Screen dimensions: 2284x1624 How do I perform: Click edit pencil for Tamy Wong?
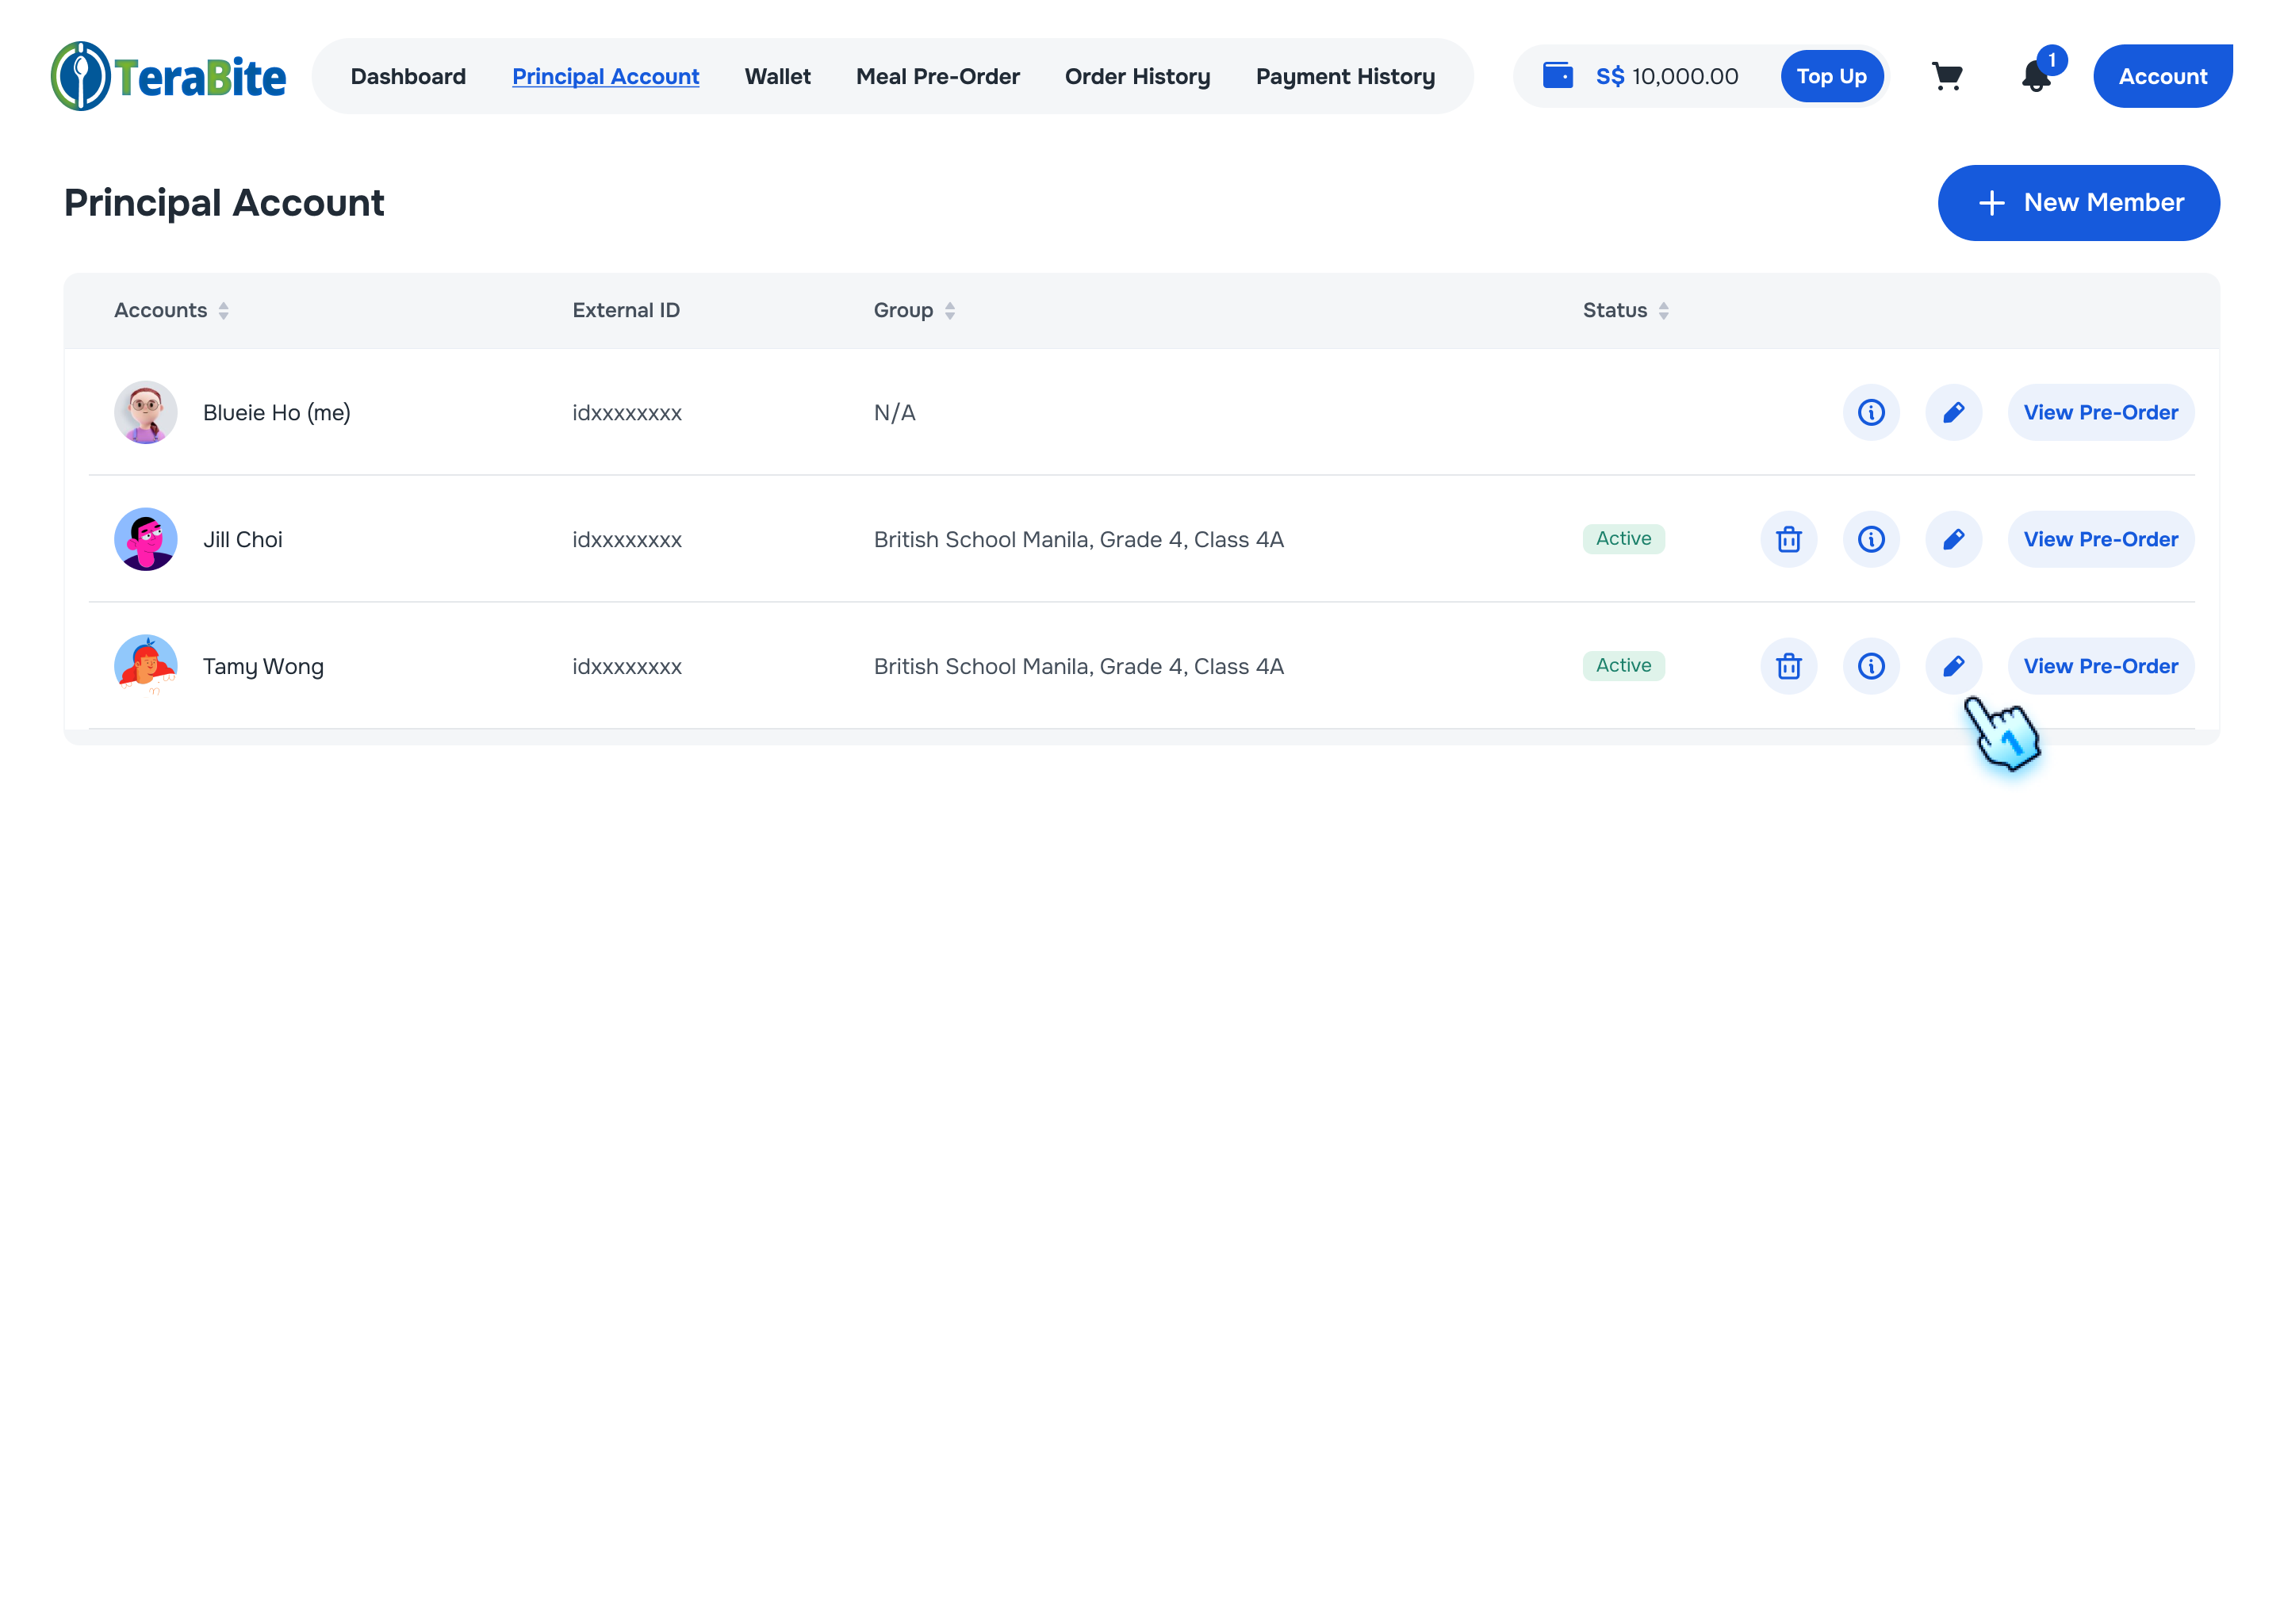[x=1952, y=666]
